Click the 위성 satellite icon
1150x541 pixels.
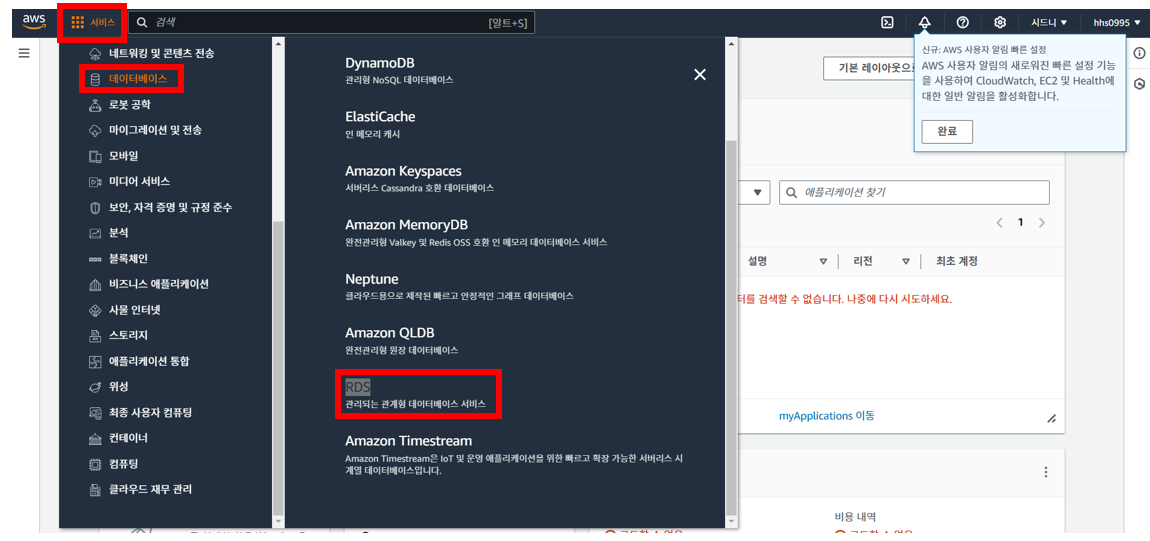(95, 387)
